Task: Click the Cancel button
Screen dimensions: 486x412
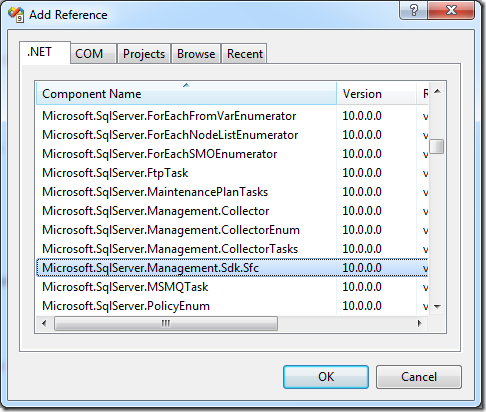Action: click(x=419, y=377)
